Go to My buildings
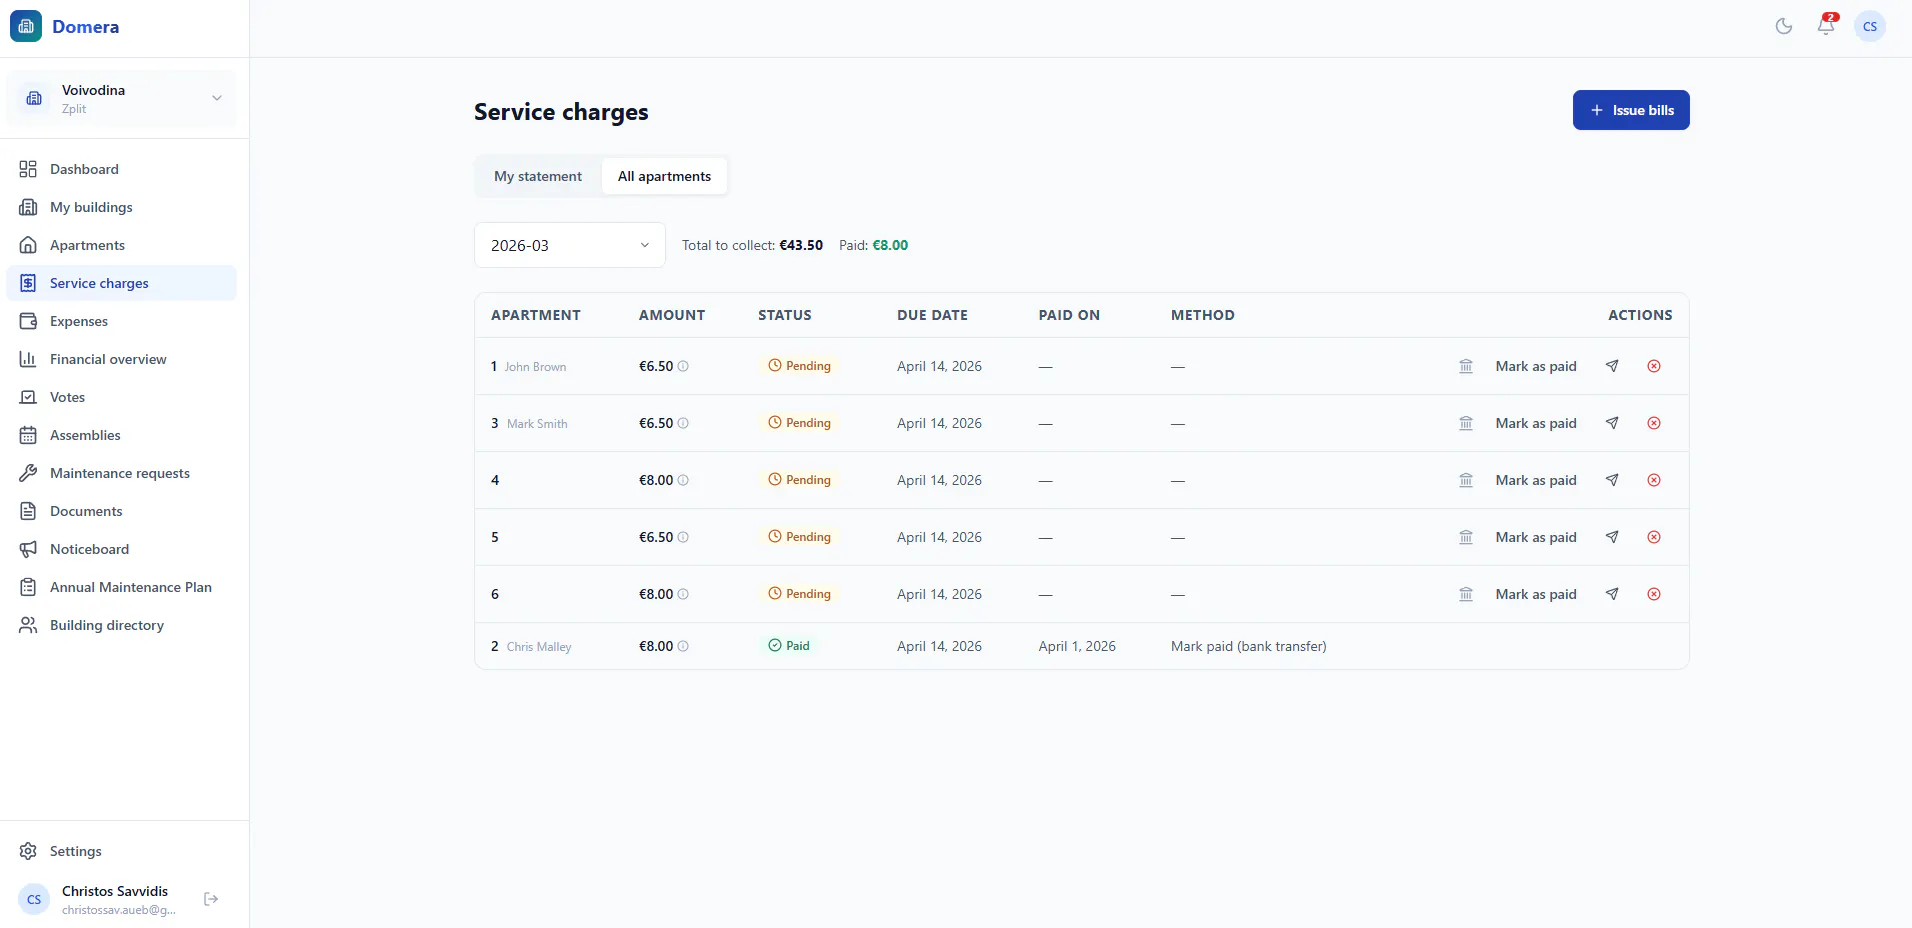The height and width of the screenshot is (928, 1912). click(121, 207)
